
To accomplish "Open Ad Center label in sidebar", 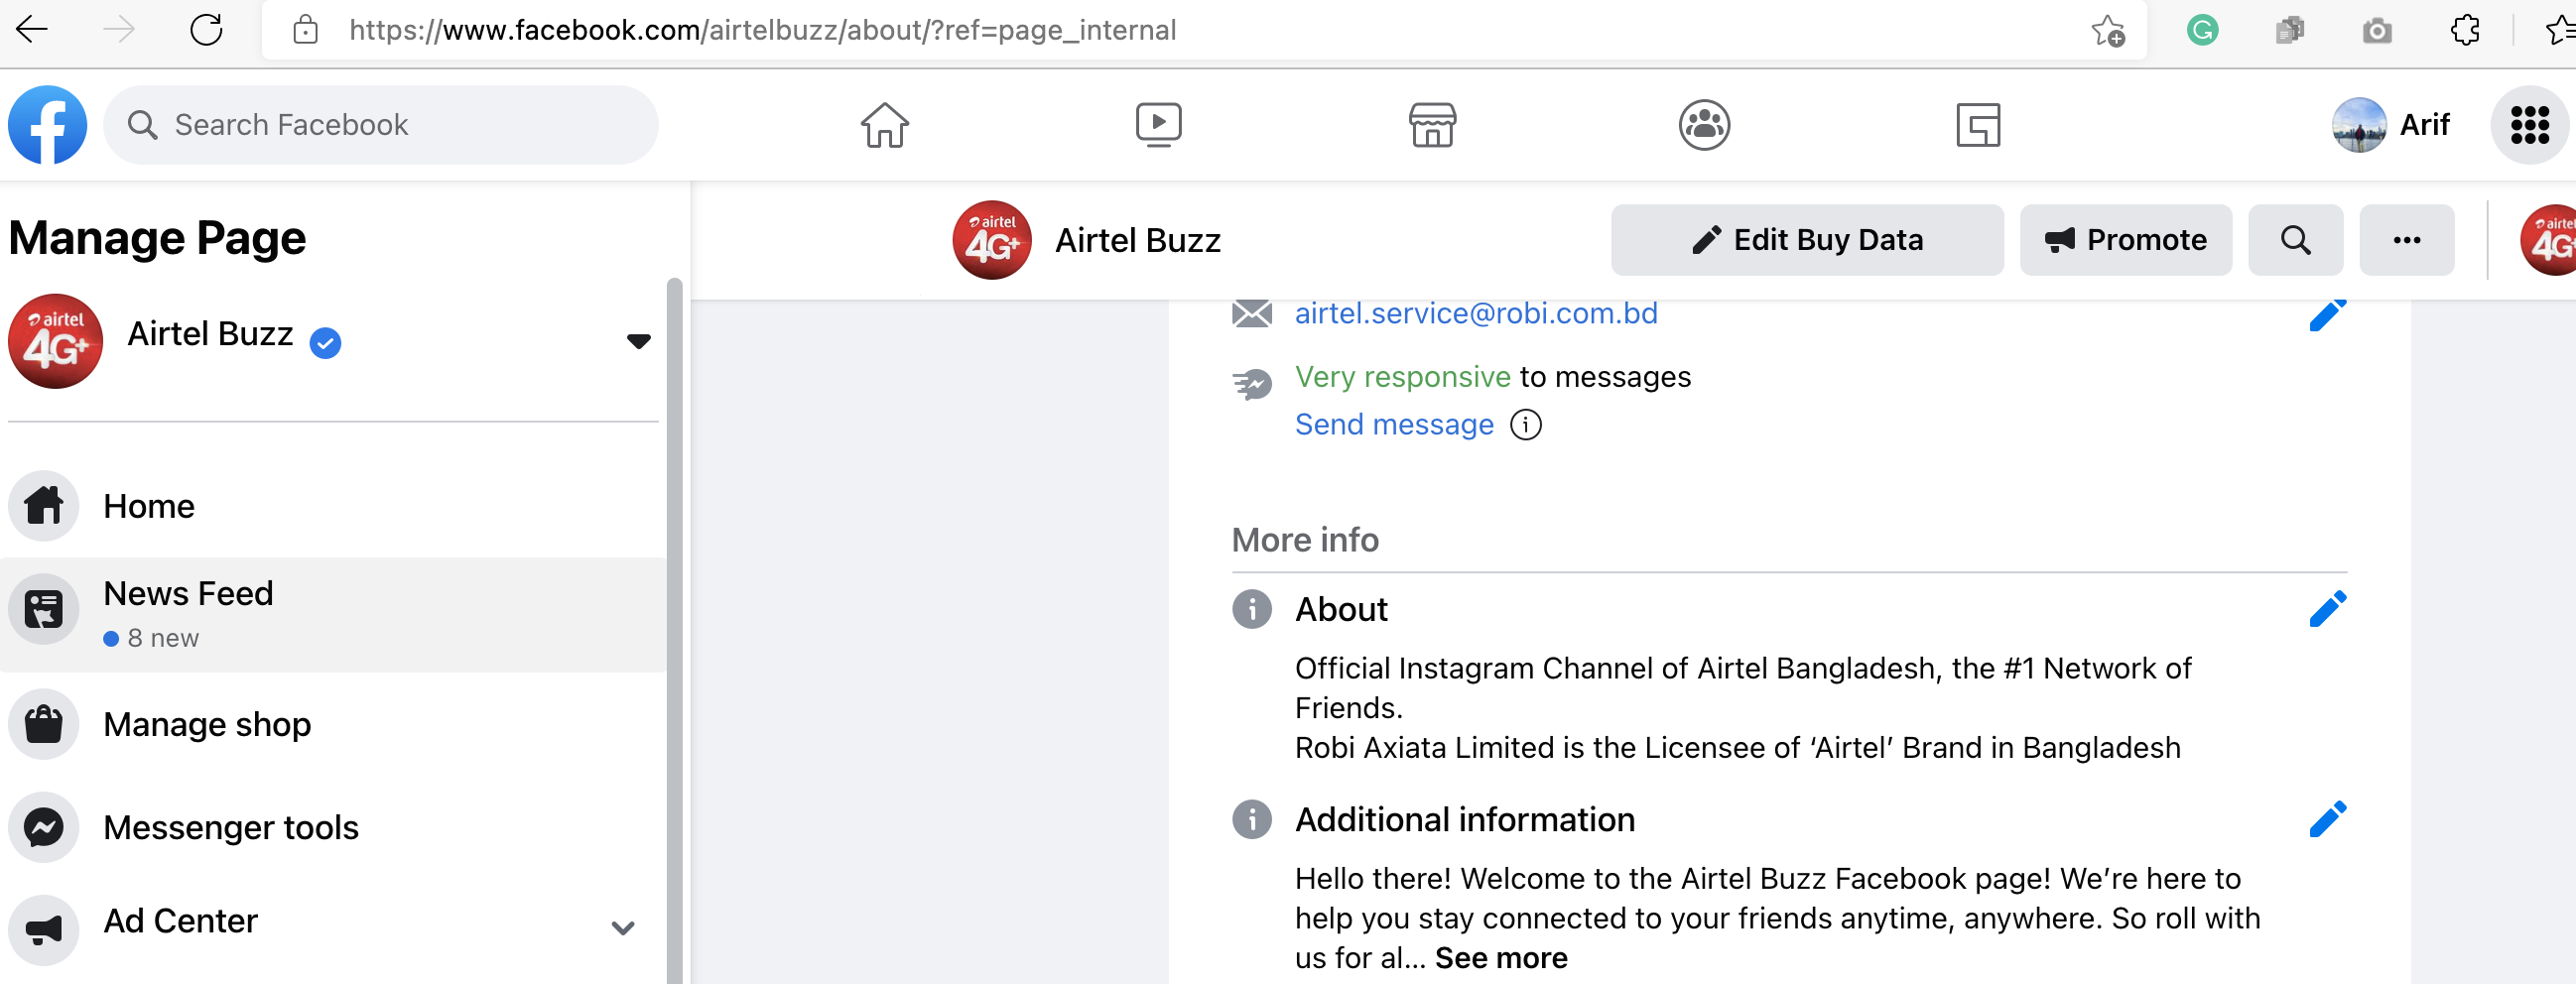I will tap(181, 921).
